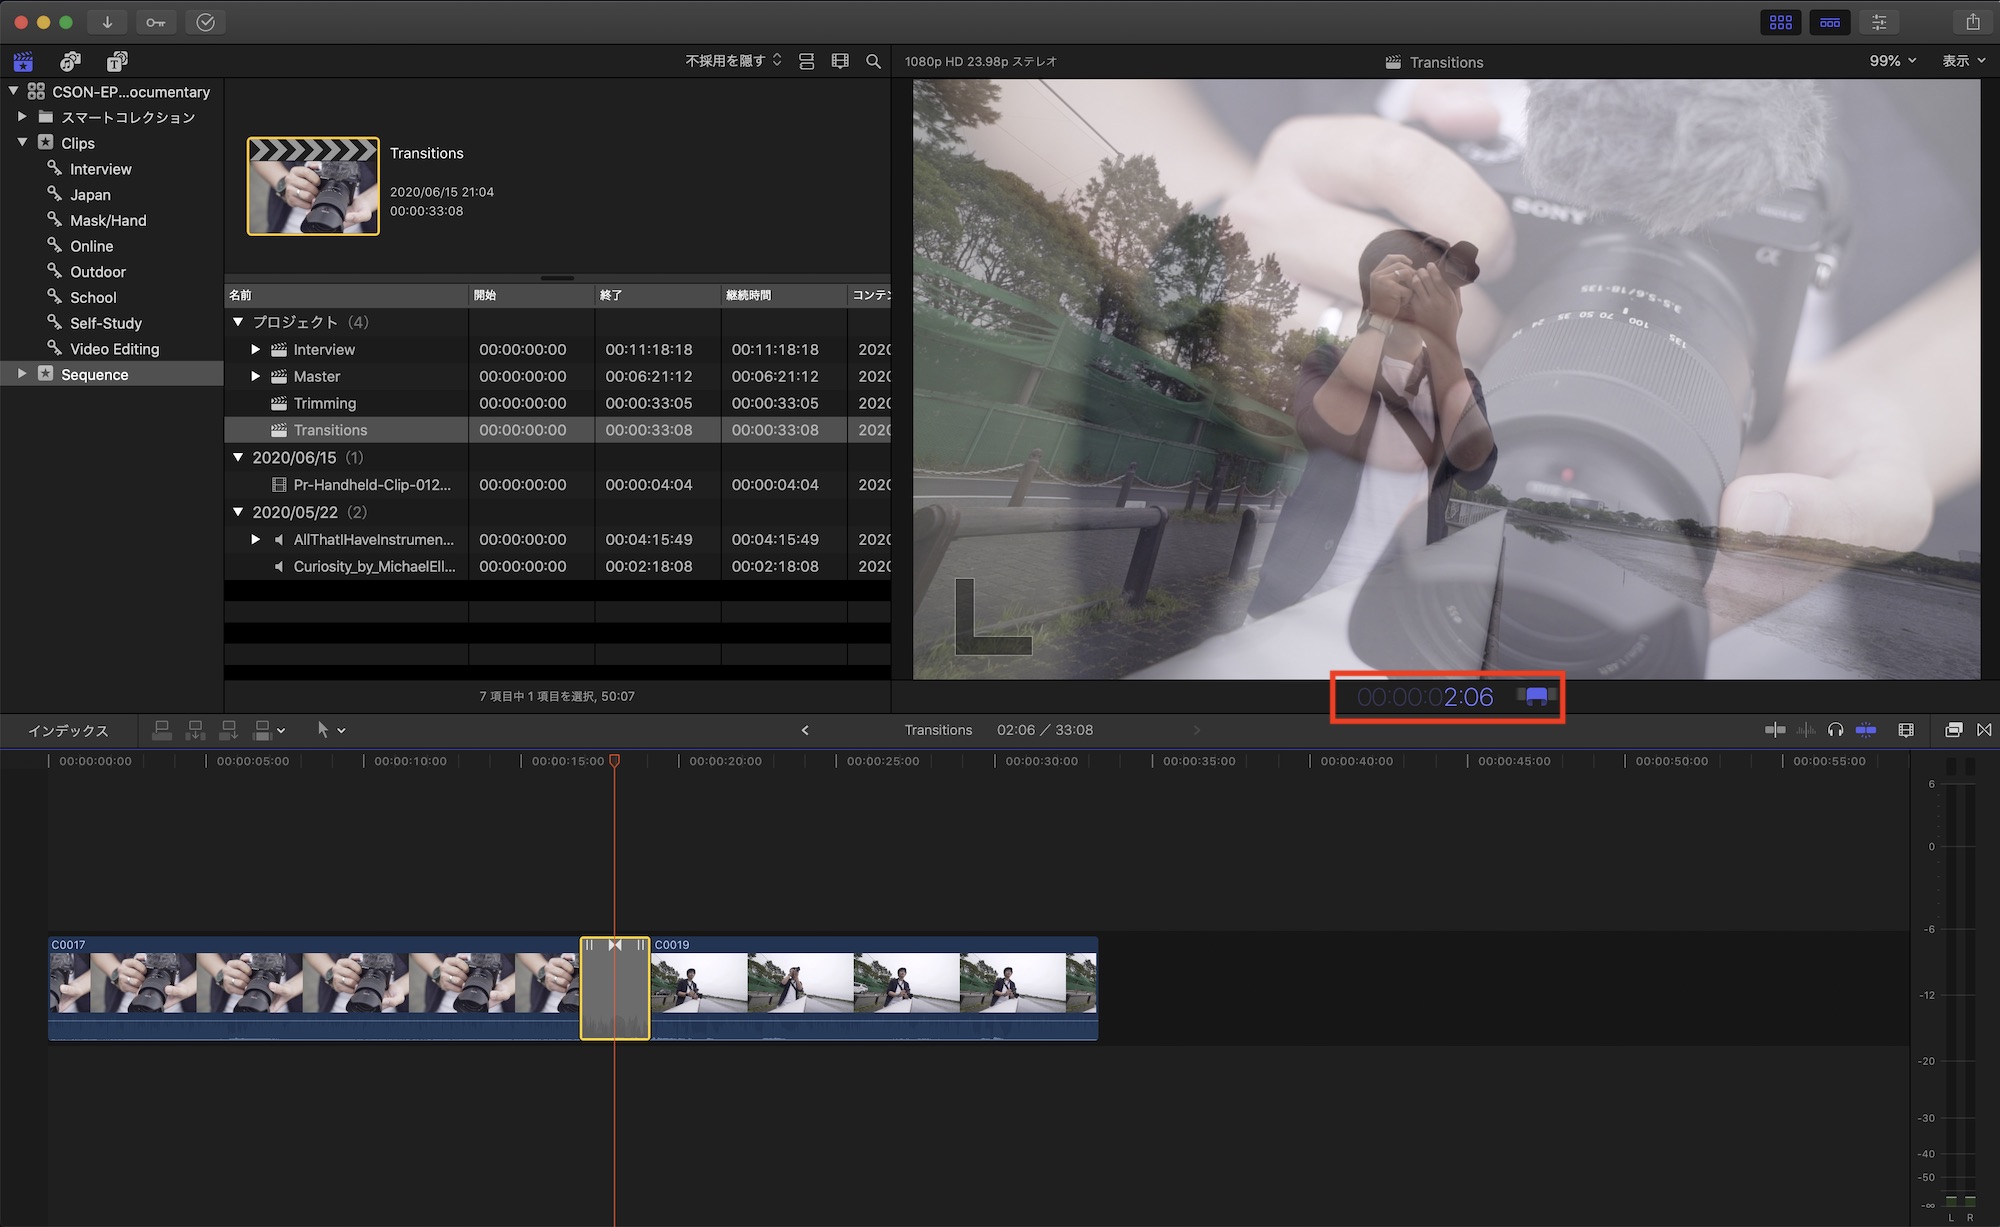Toggle audio skimming headphone icon
The image size is (2000, 1227).
click(1835, 730)
